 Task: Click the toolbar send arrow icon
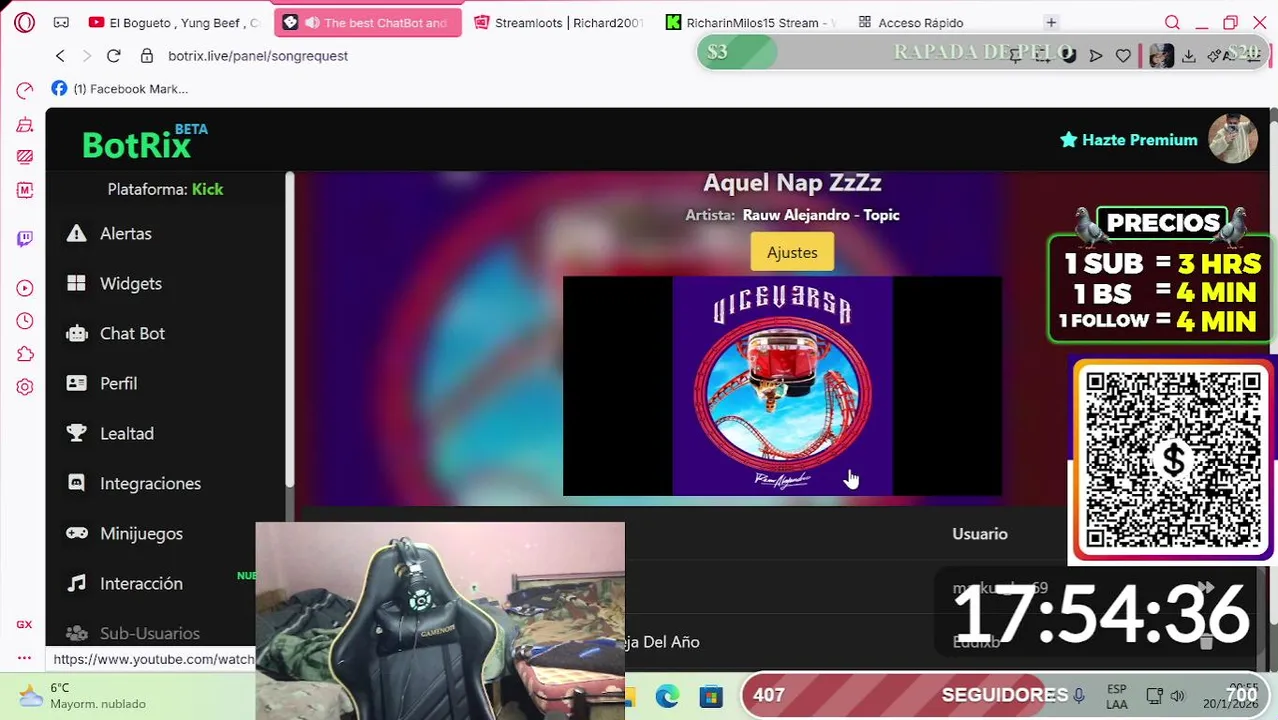pos(1096,56)
